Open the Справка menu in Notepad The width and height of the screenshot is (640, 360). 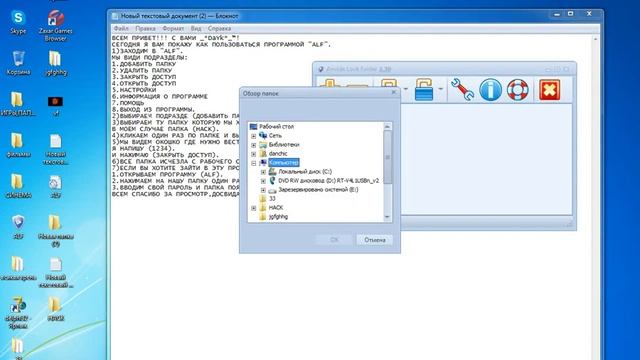pos(219,29)
